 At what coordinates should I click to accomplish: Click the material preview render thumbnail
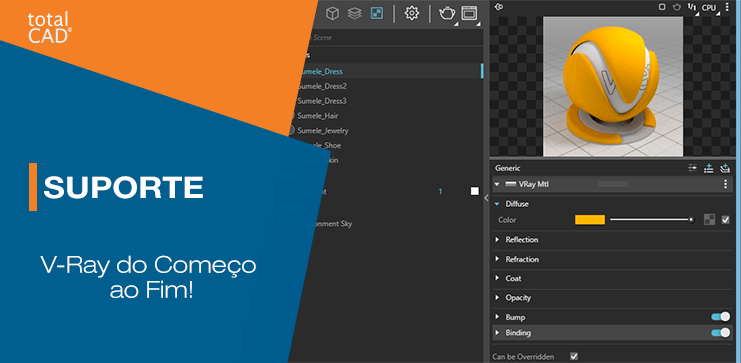[613, 86]
